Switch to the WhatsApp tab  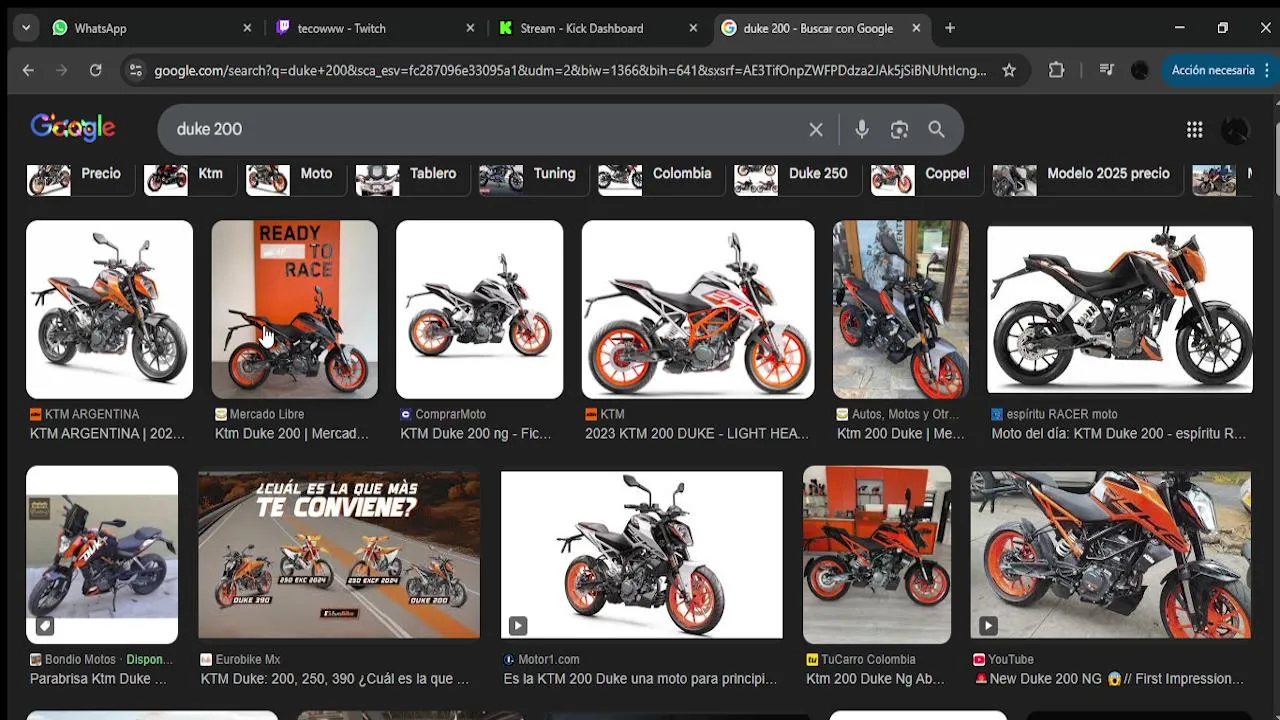(x=153, y=28)
